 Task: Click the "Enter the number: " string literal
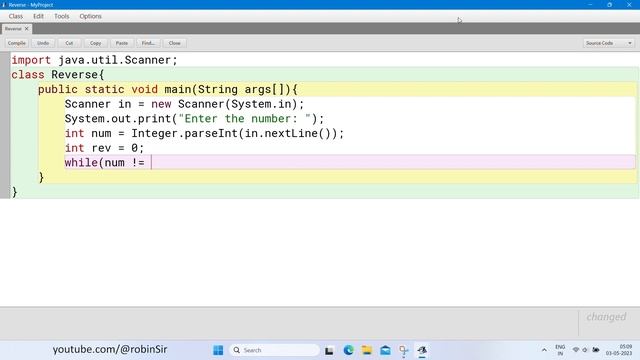pyautogui.click(x=244, y=119)
